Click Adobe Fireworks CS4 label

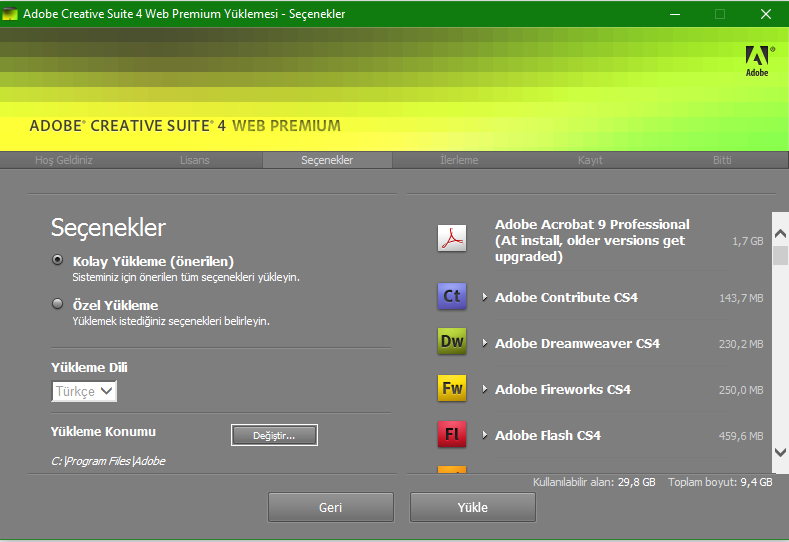click(x=563, y=390)
